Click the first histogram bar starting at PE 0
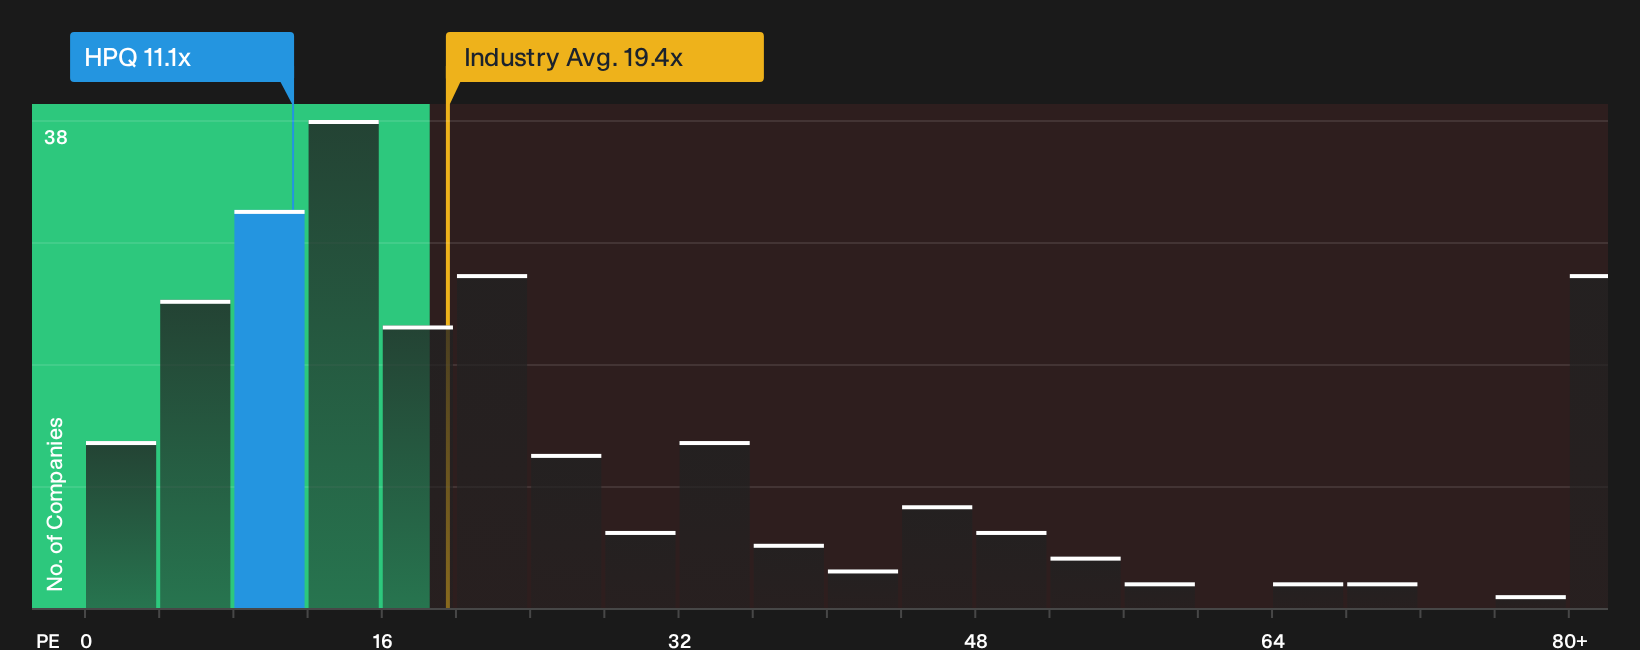 (x=121, y=525)
